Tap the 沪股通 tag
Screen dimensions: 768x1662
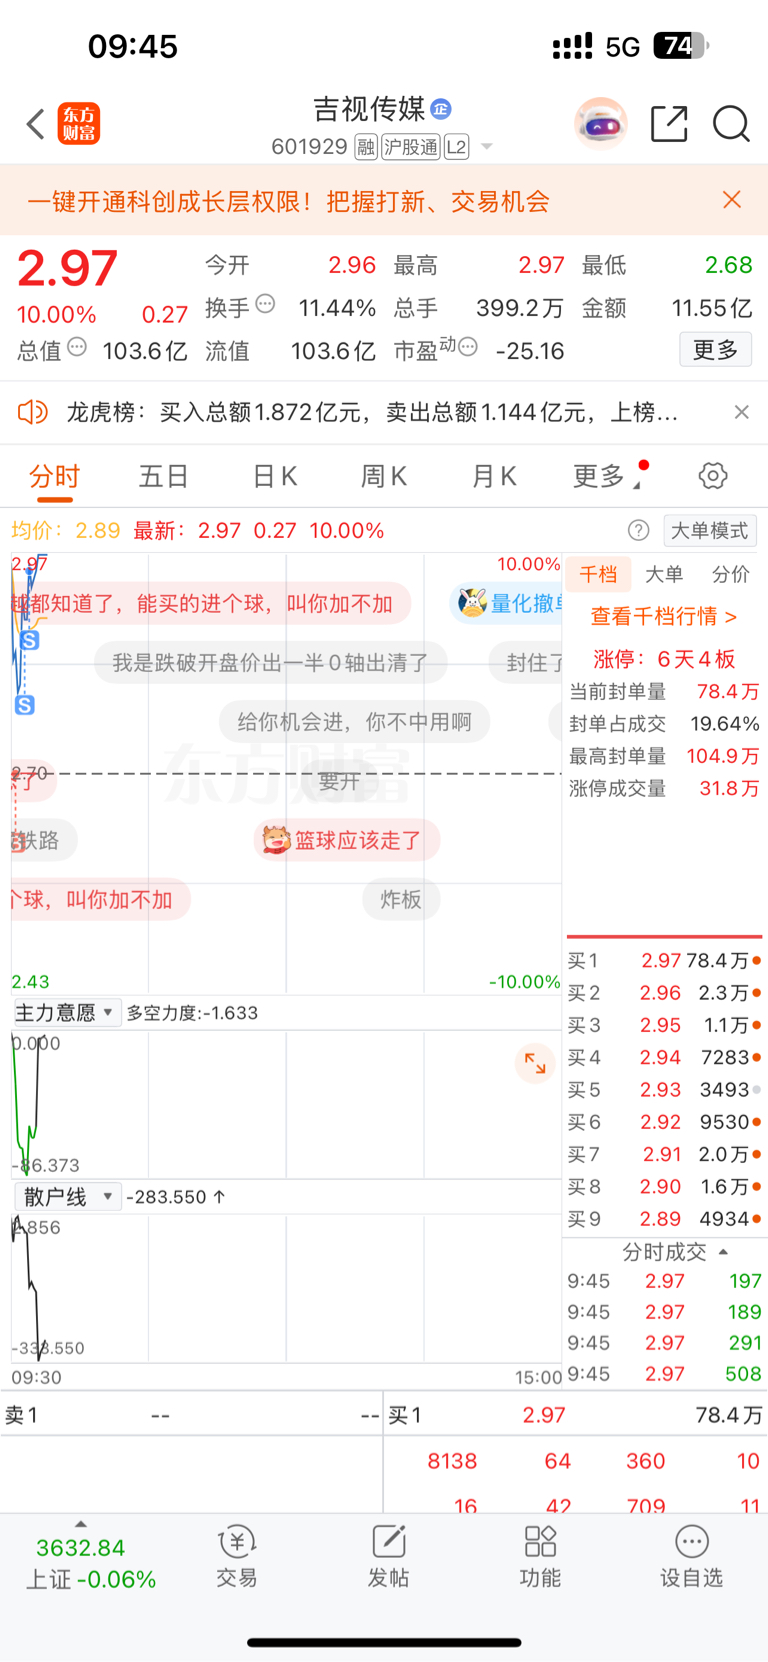point(411,147)
